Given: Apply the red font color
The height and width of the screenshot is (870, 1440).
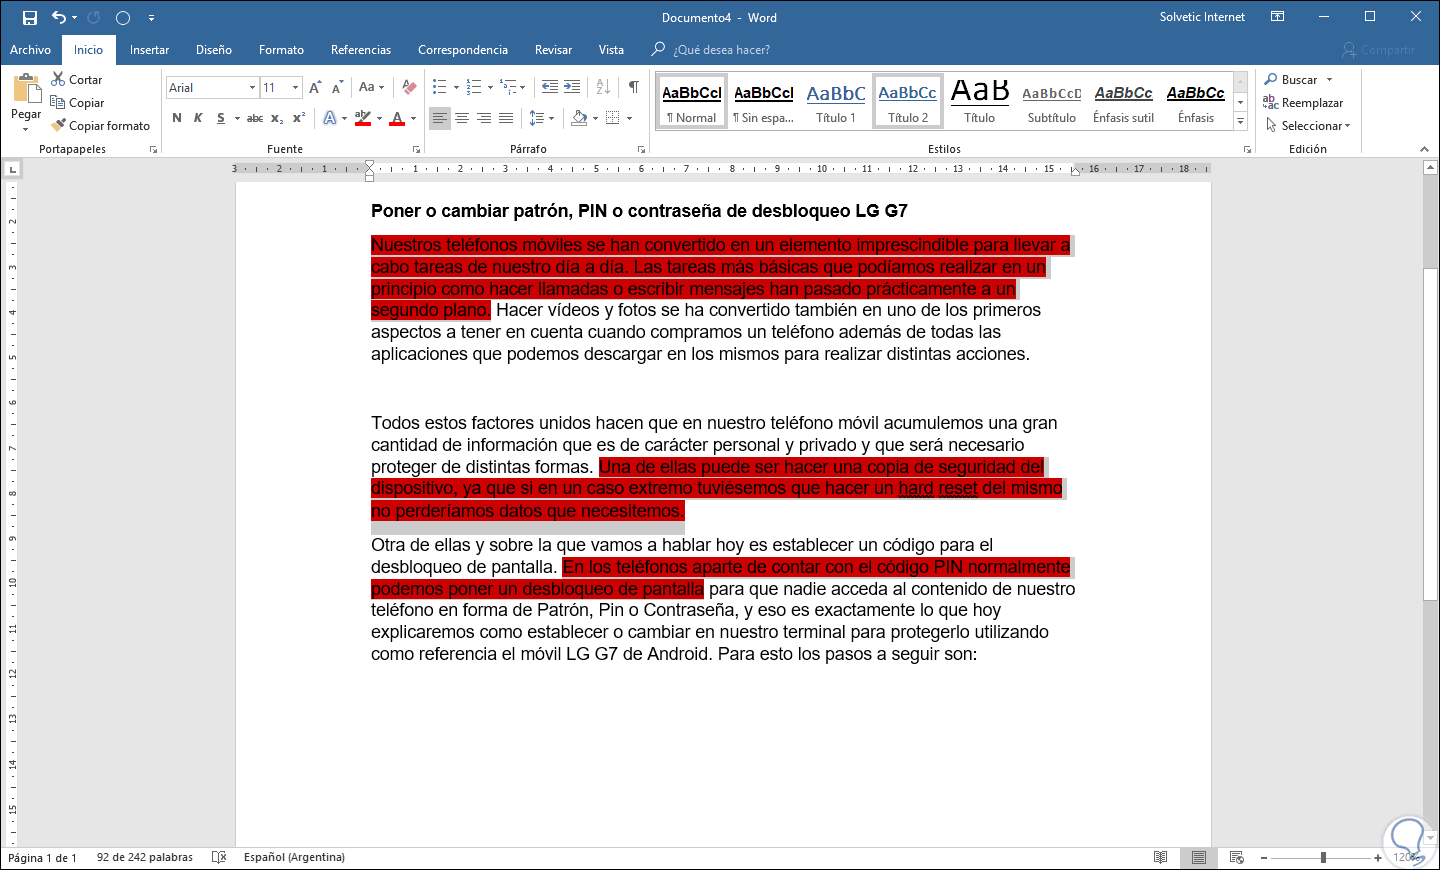Looking at the screenshot, I should [x=398, y=118].
